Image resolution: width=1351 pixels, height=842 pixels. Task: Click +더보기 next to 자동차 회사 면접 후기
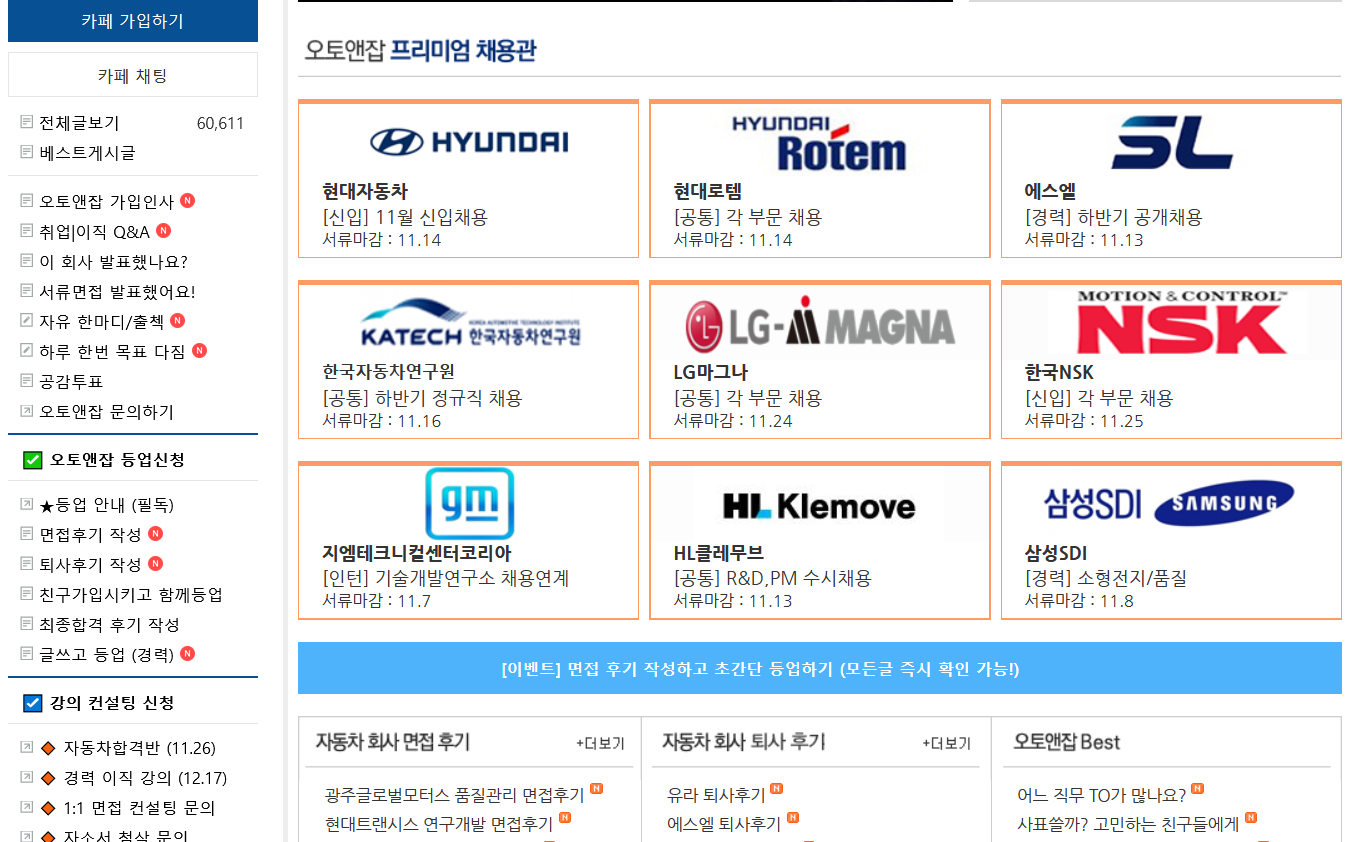click(600, 743)
